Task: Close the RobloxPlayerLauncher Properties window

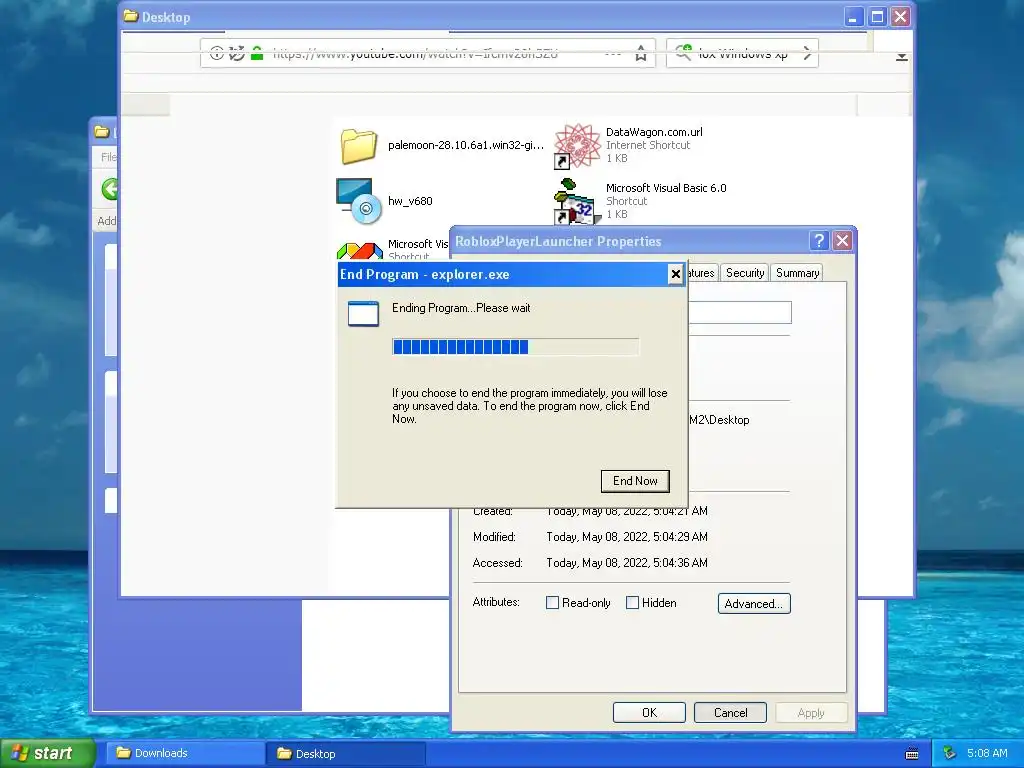Action: [842, 241]
